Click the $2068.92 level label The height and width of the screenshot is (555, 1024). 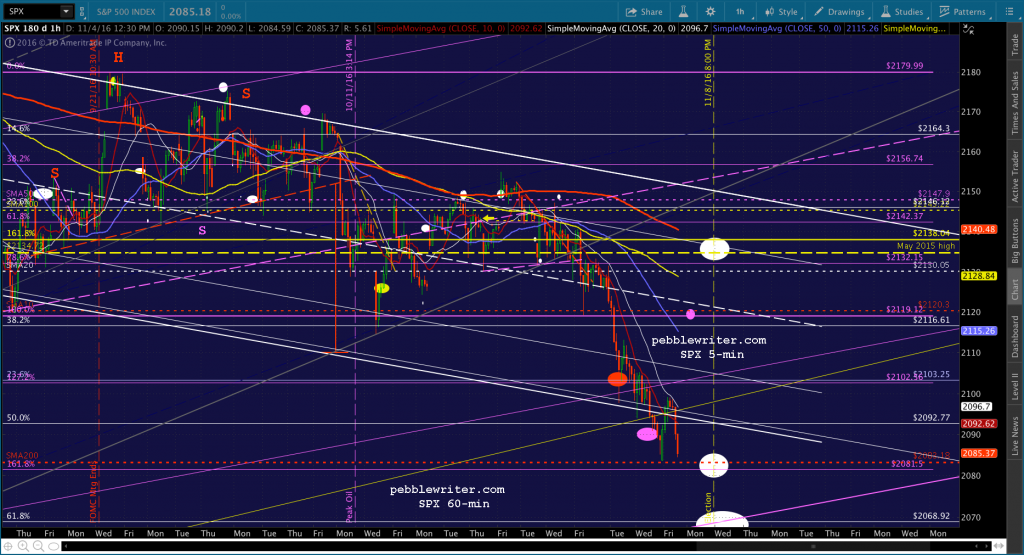[931, 516]
